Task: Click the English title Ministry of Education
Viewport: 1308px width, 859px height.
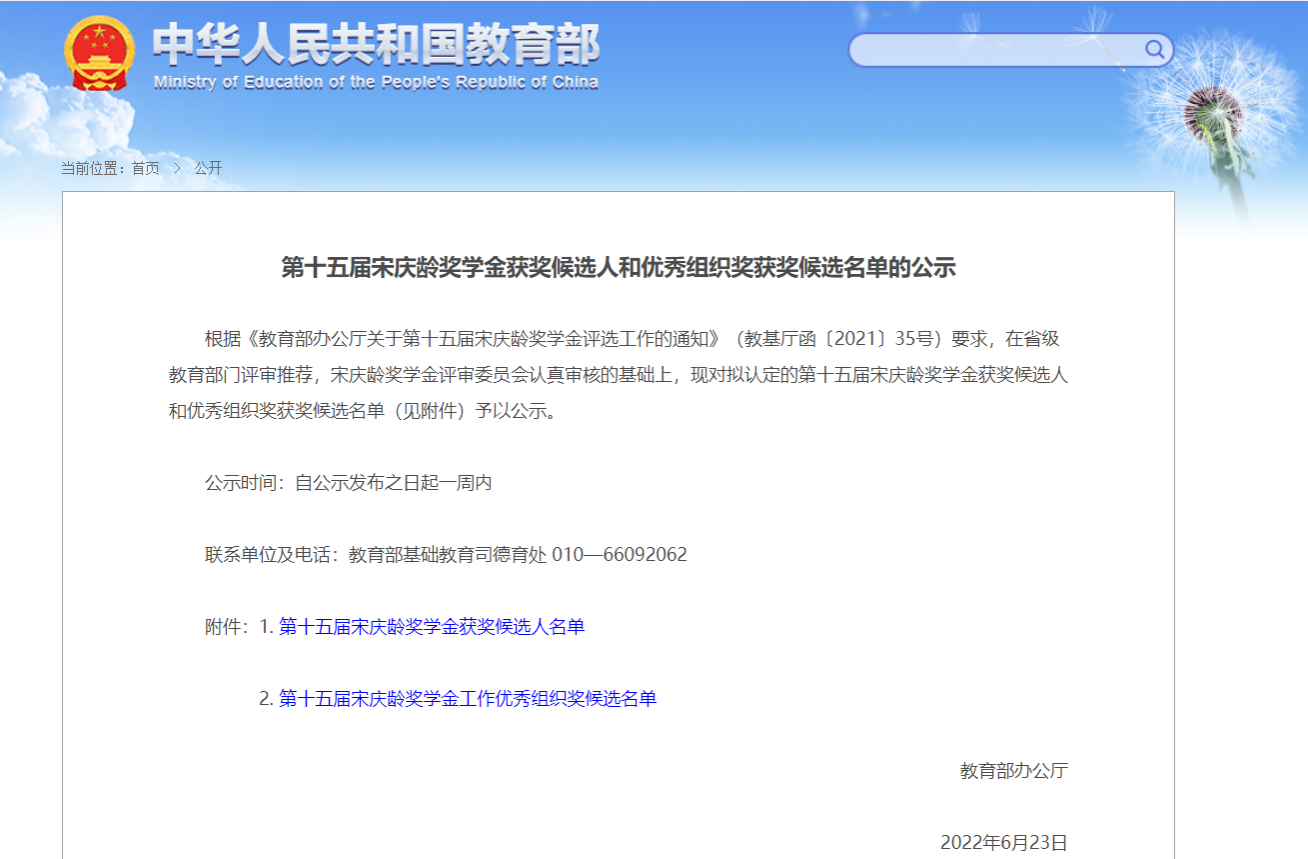Action: coord(376,82)
